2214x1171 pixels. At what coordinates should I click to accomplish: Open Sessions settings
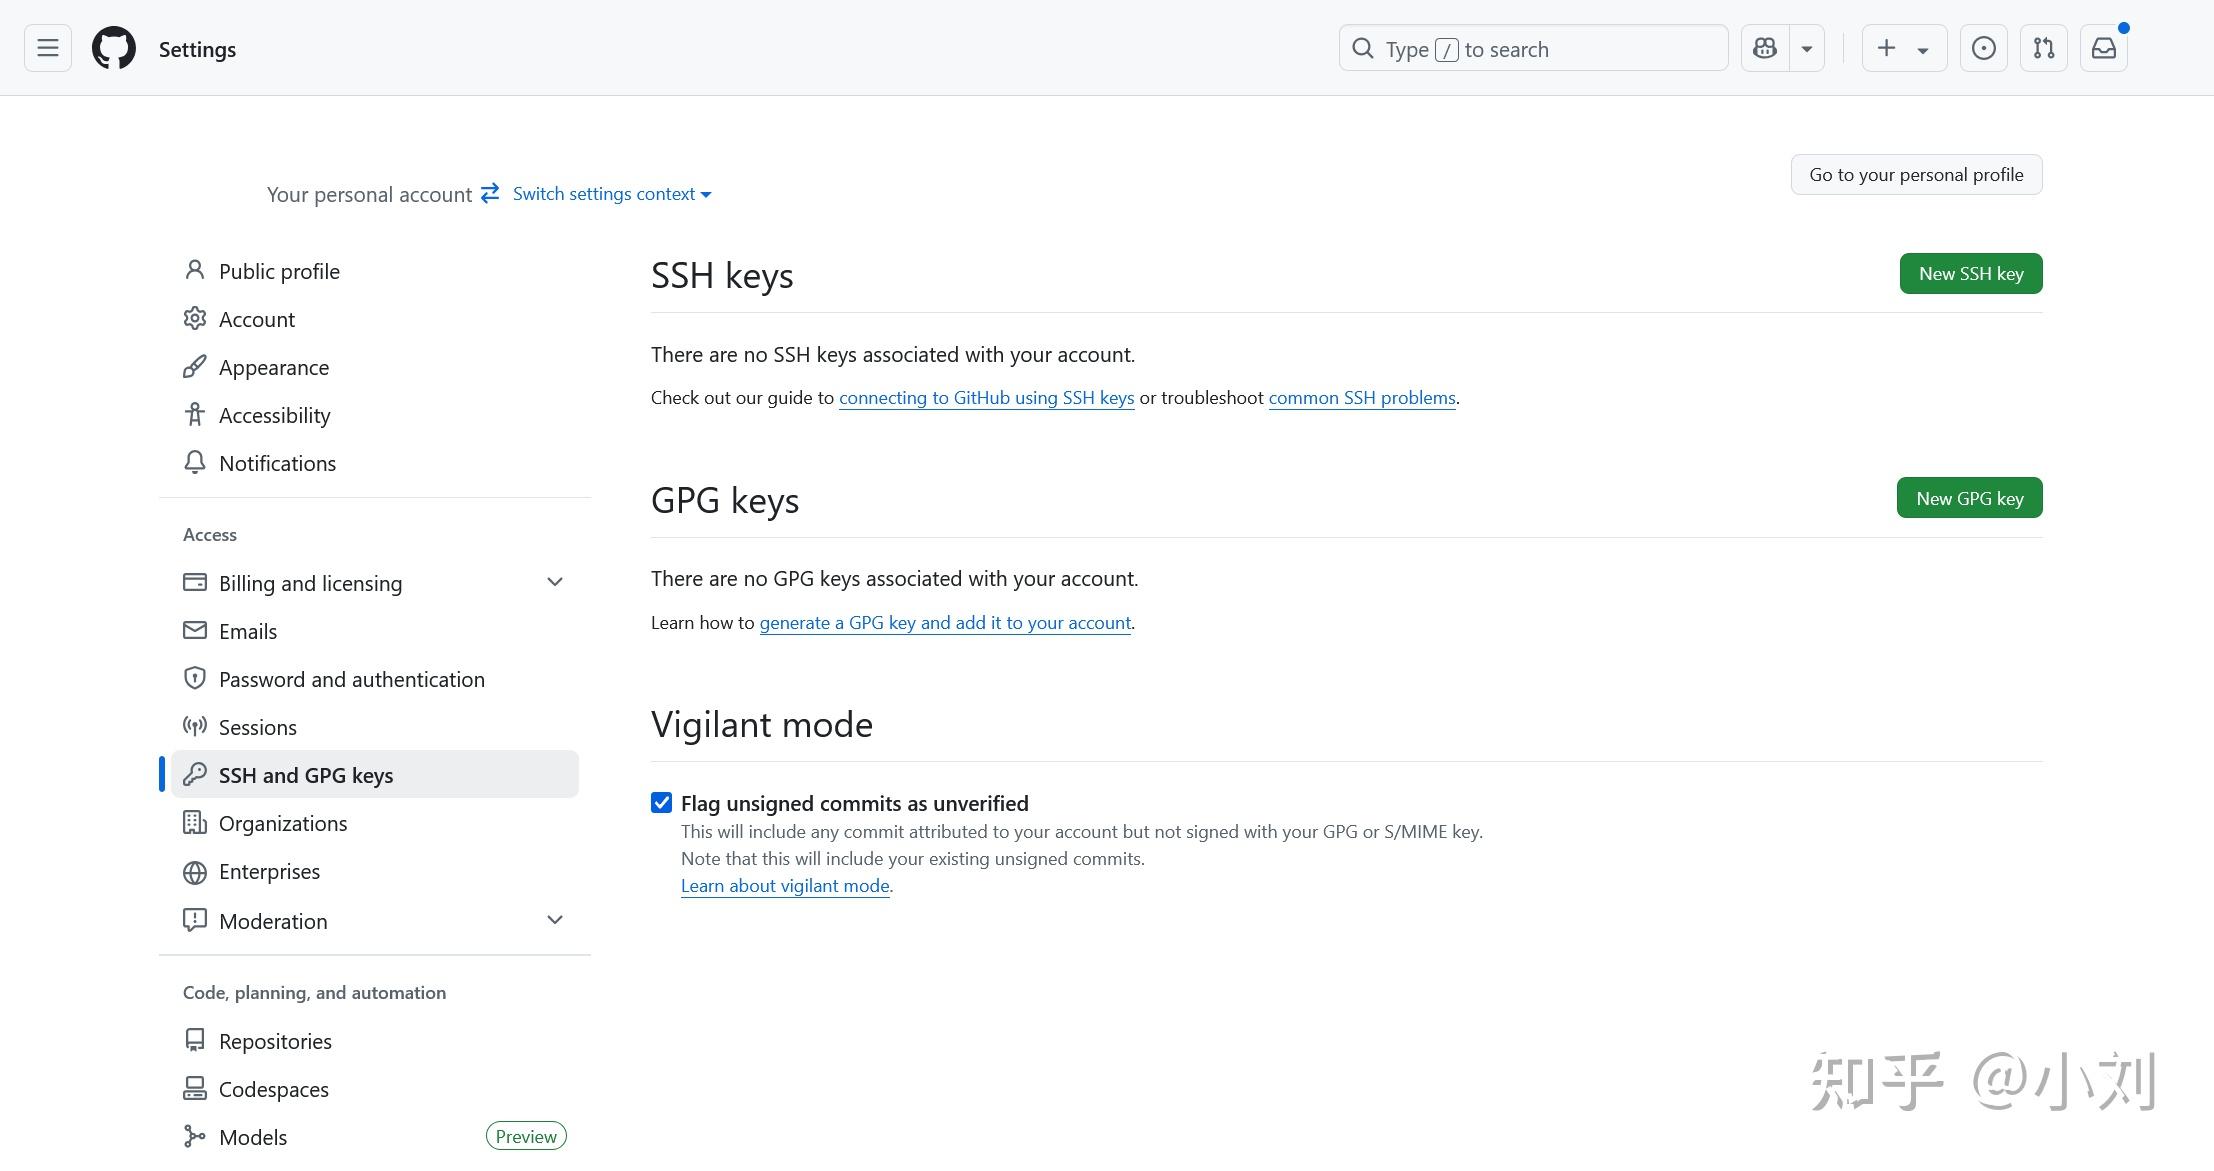[x=257, y=726]
